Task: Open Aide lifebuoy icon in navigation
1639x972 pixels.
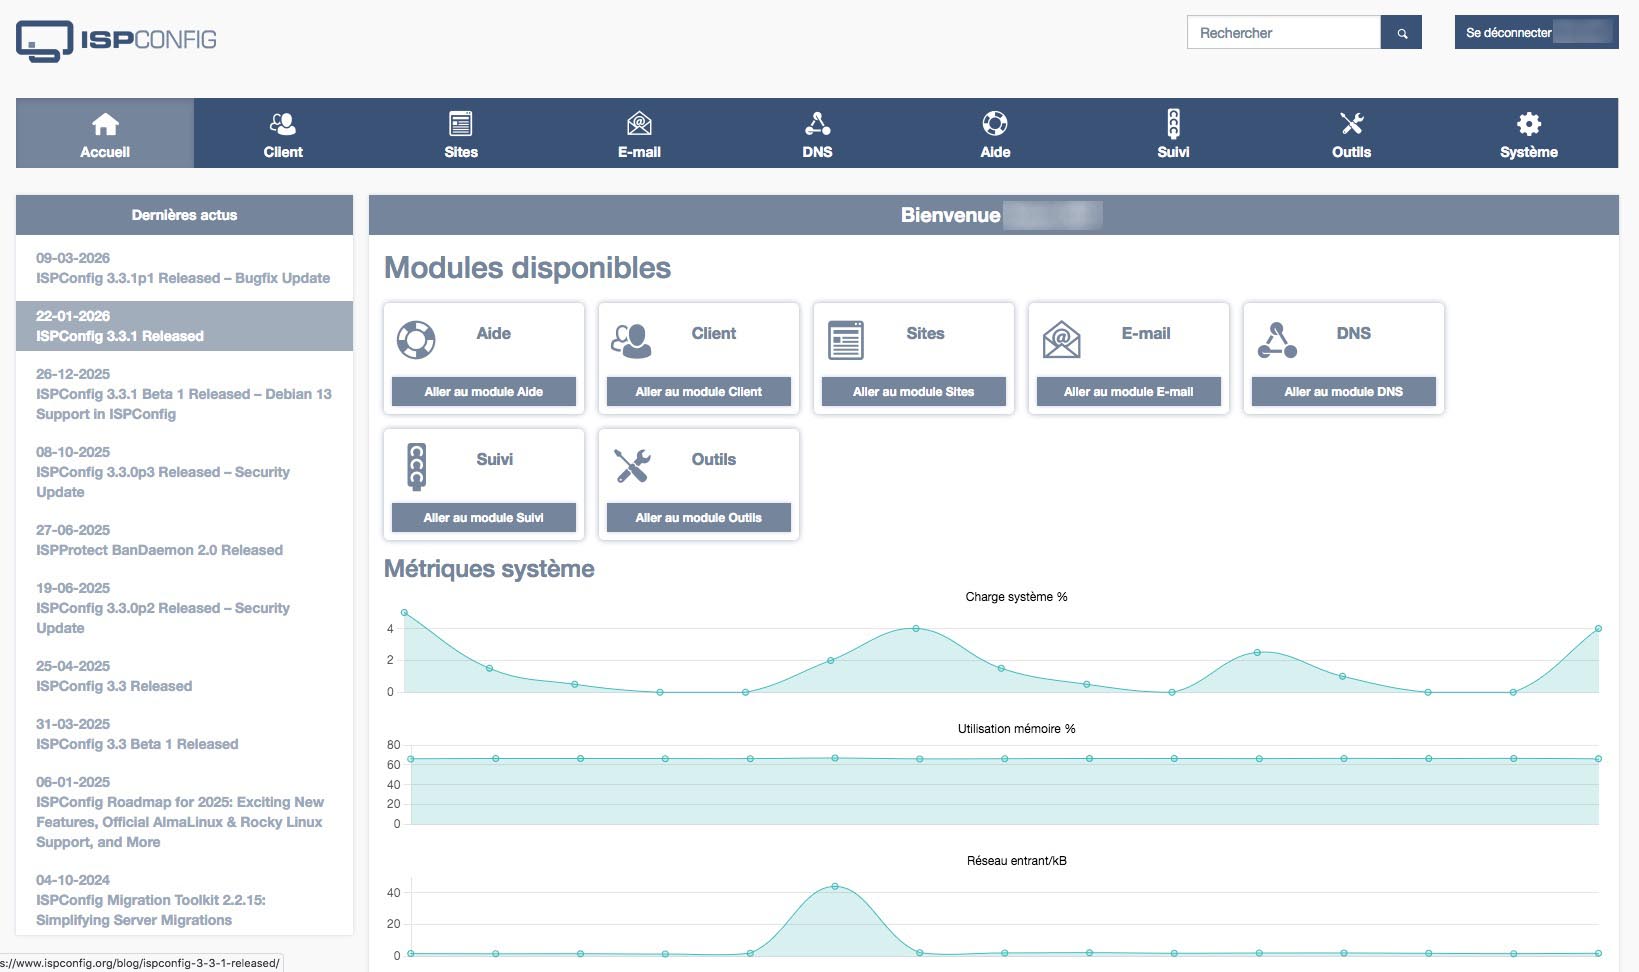Action: 995,124
